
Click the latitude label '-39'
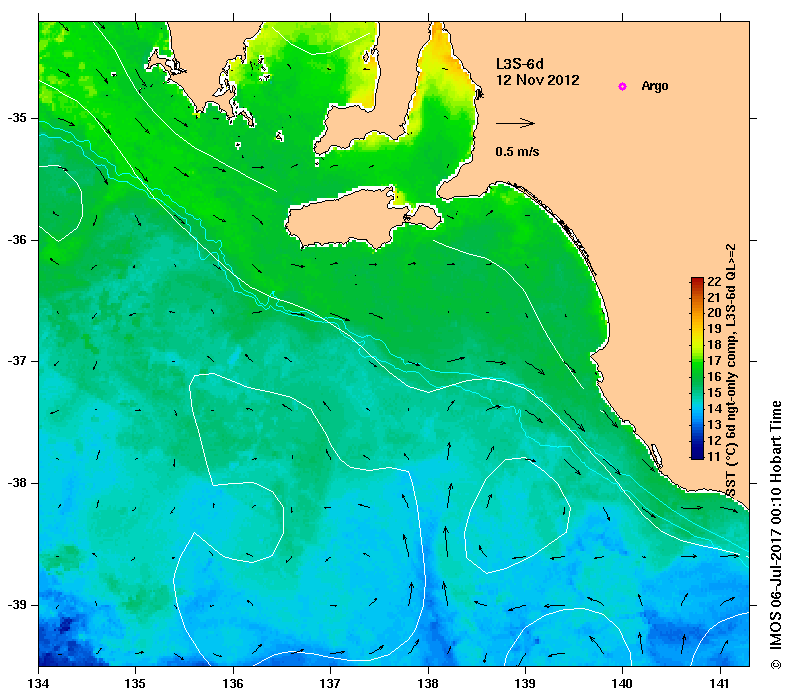pos(17,605)
